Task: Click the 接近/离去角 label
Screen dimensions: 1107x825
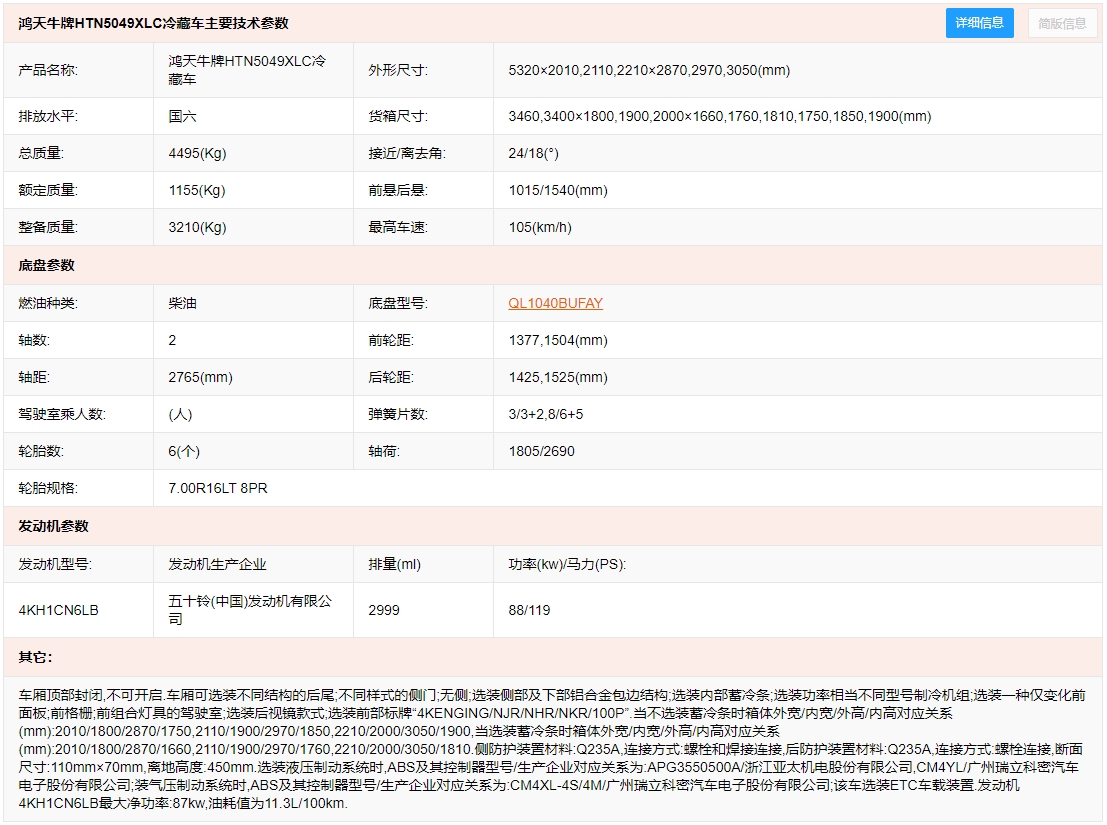Action: coord(407,153)
